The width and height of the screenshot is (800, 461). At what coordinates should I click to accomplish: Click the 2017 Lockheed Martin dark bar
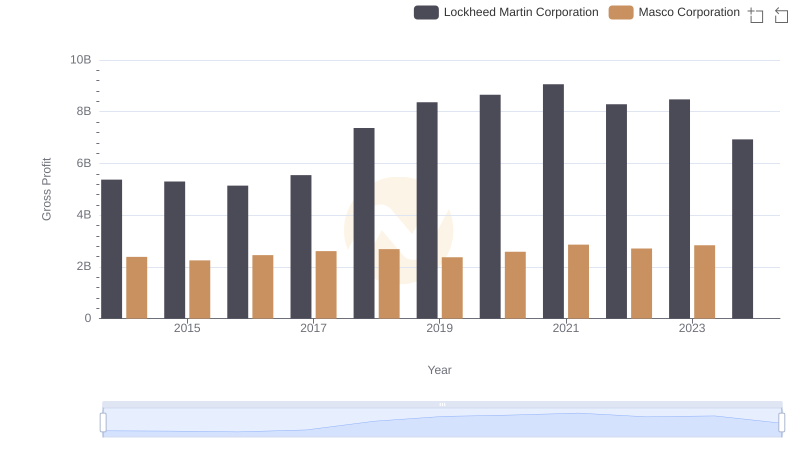pos(301,247)
